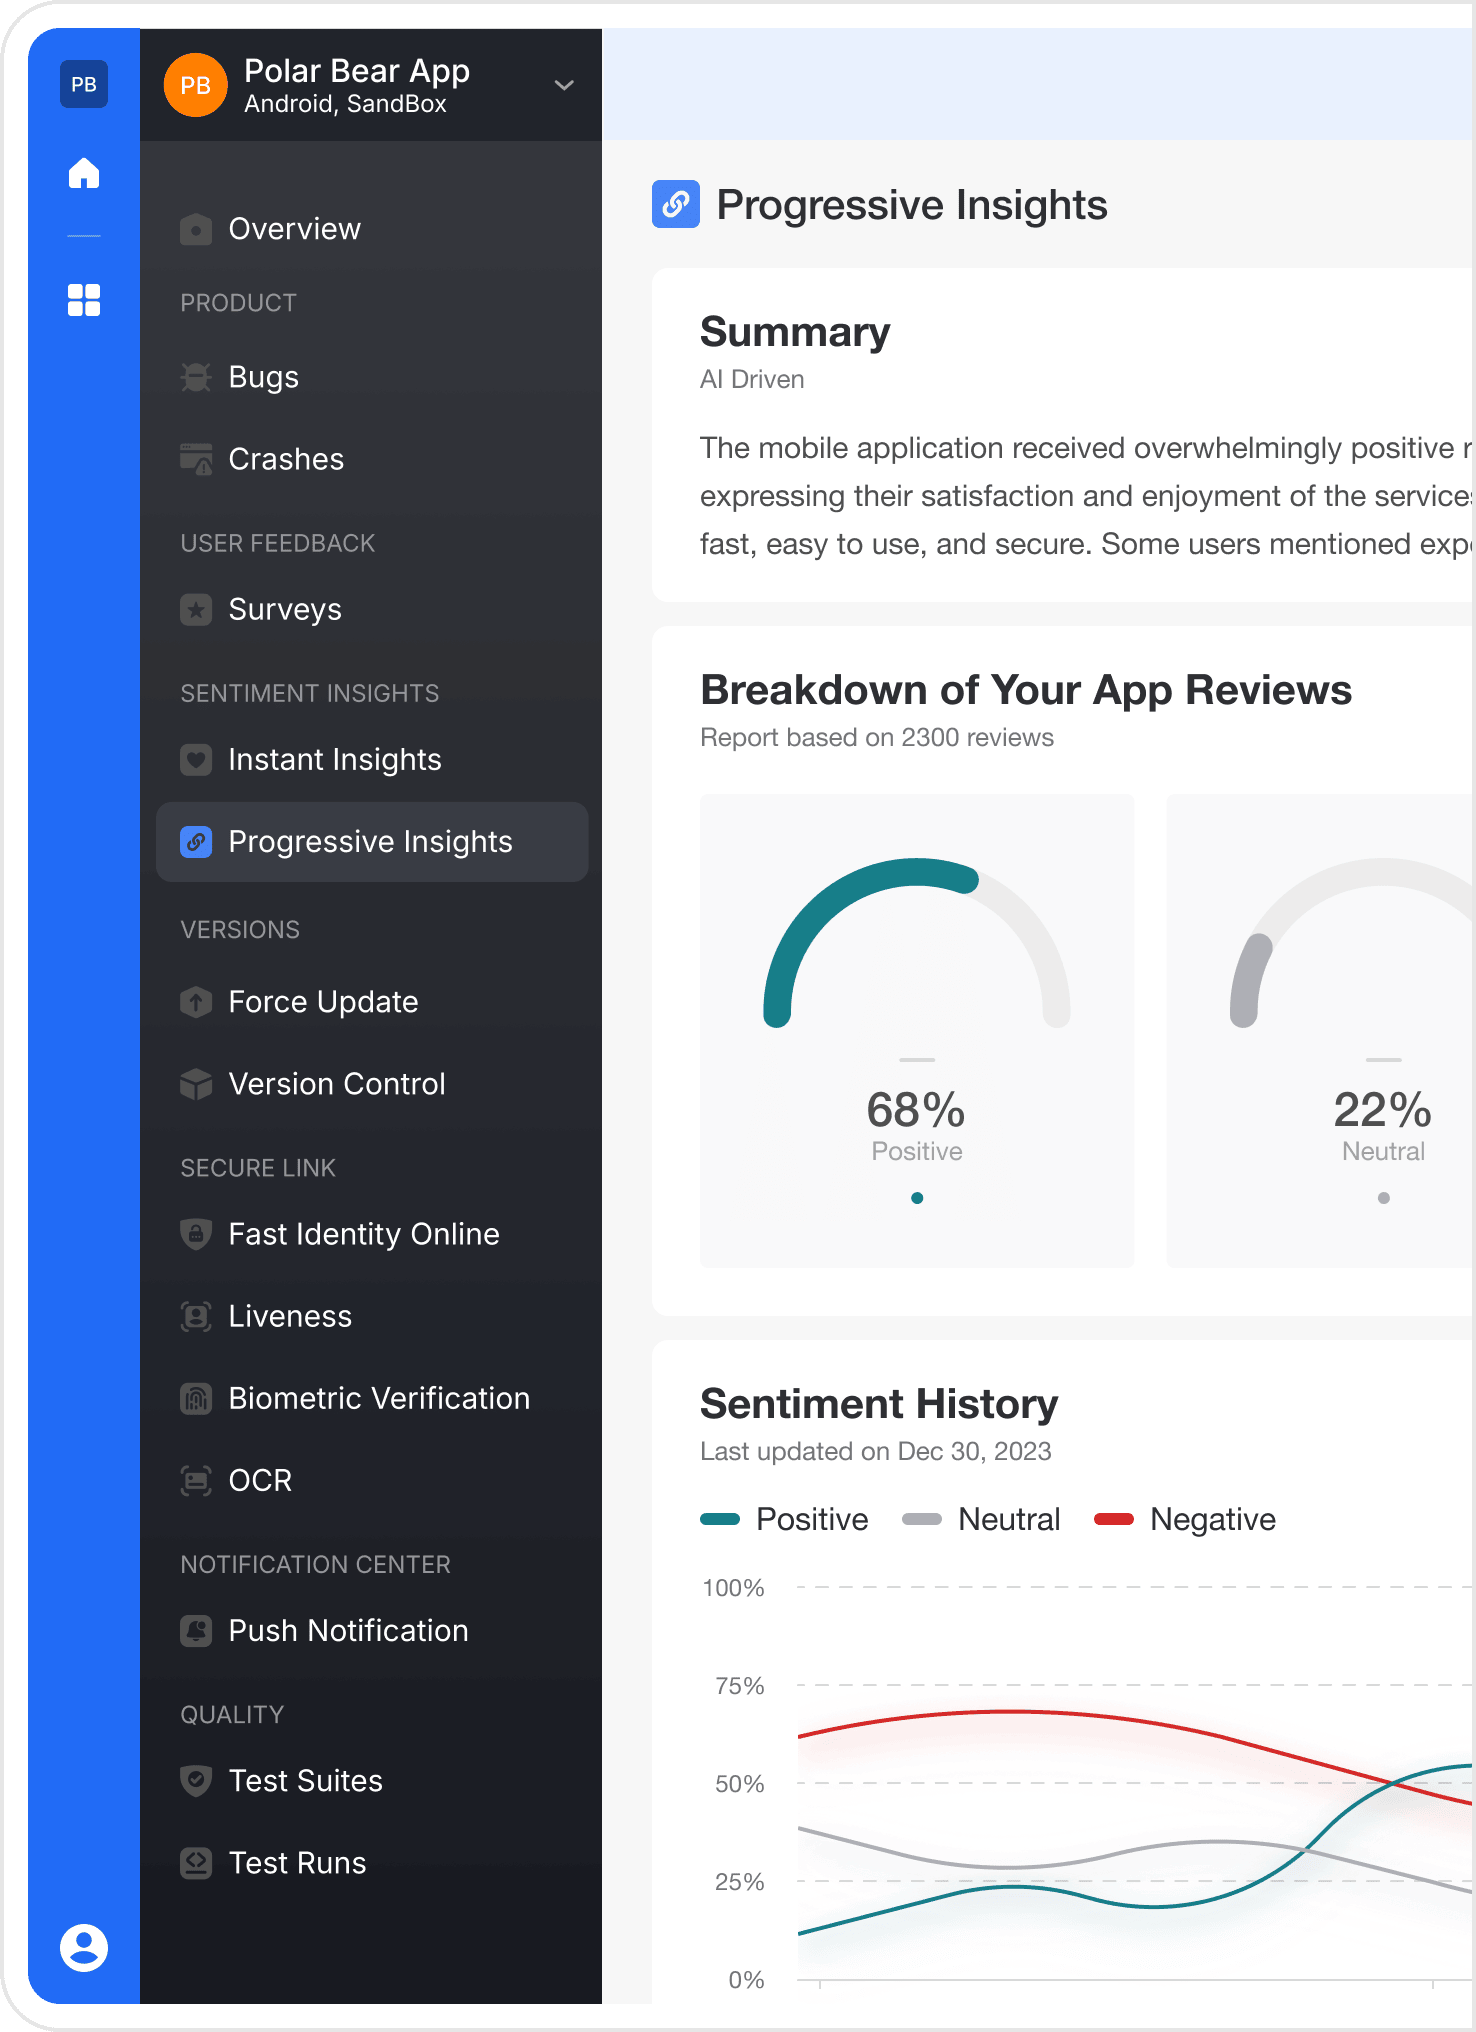Screen dimensions: 1476x2032
Task: Open the Instant Insights menu item
Action: click(372, 760)
